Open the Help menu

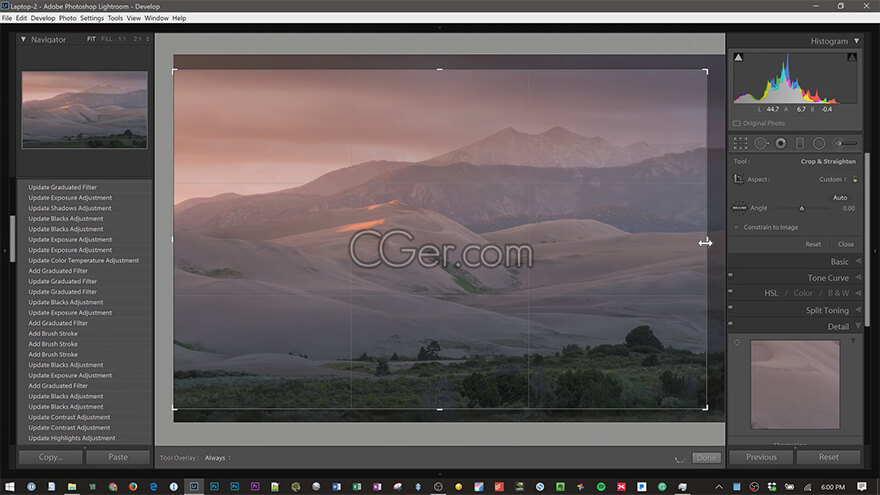pyautogui.click(x=179, y=18)
